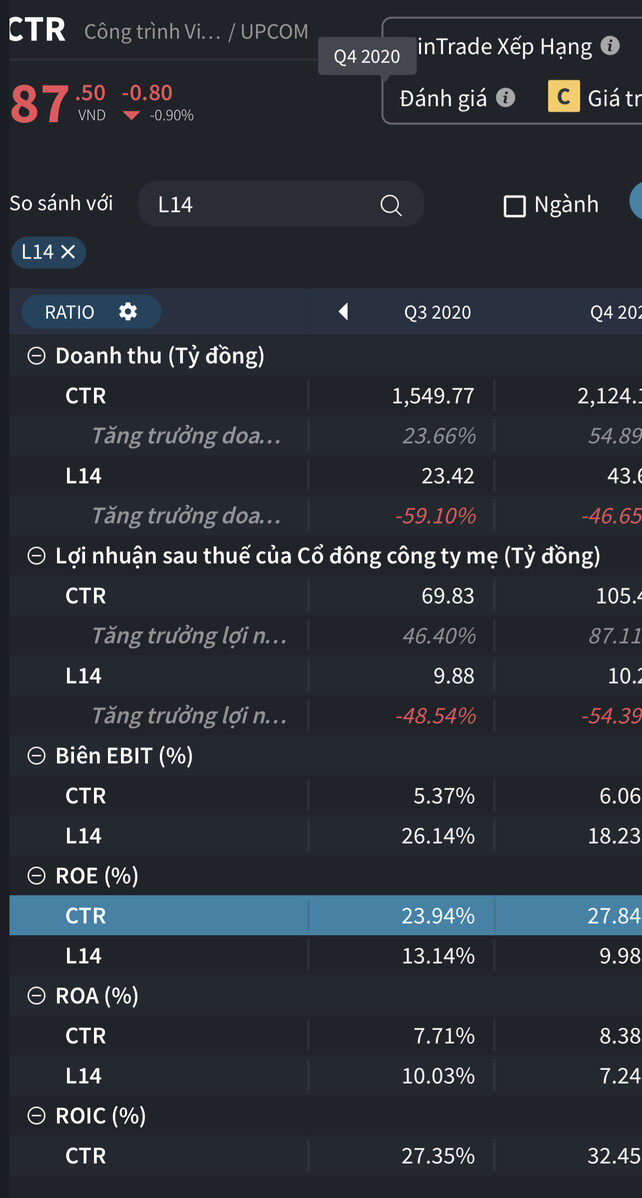Screen dimensions: 642x1198
Task: Remove the L14 comparison tag
Action: tap(68, 252)
